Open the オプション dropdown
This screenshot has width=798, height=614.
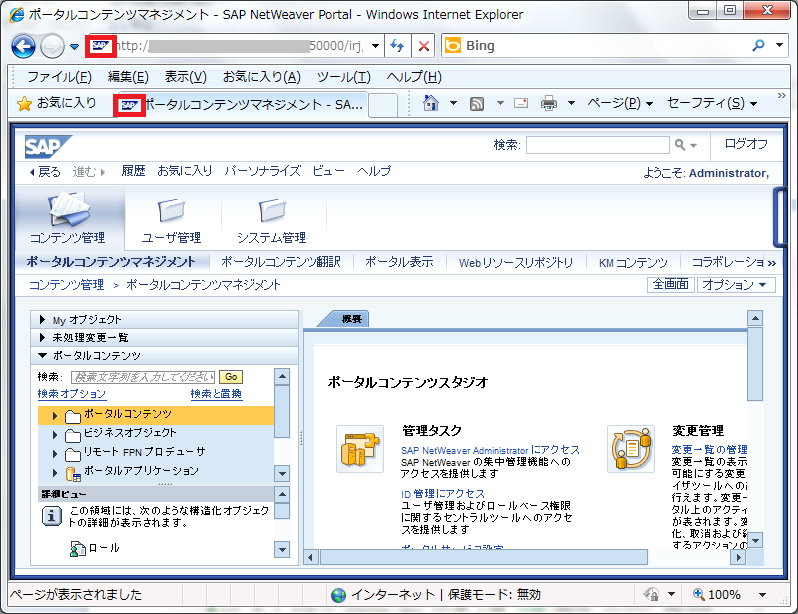[736, 285]
